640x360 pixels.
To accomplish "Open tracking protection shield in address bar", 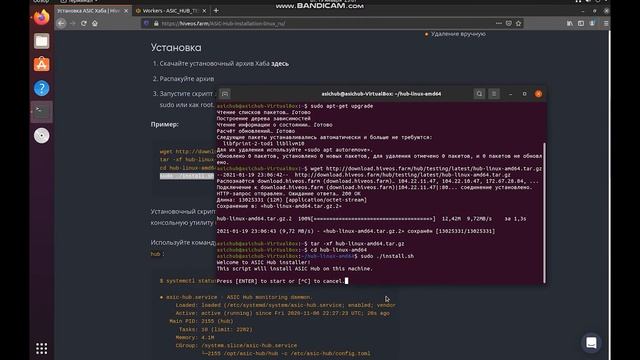I will [146, 23].
